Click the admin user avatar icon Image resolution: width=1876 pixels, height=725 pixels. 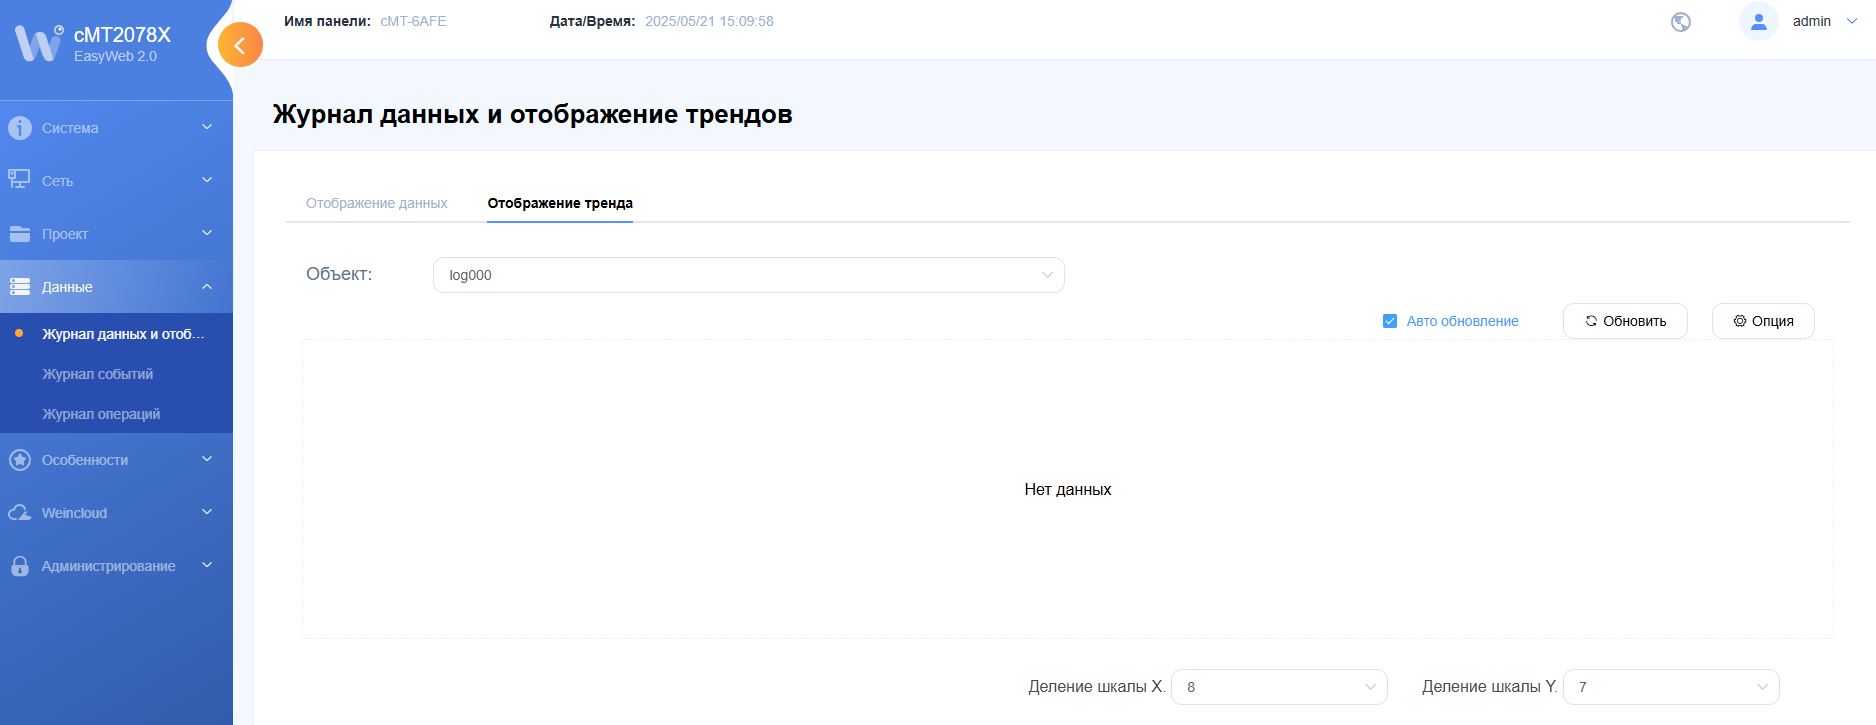[1758, 22]
